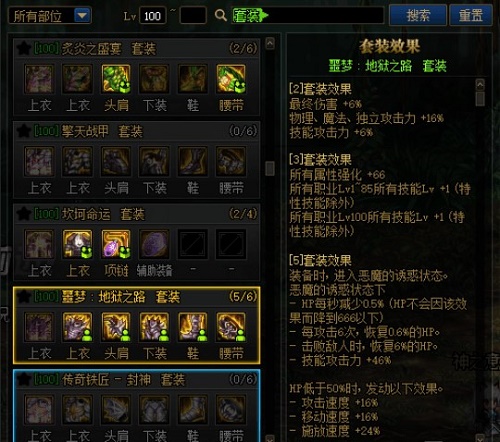500x442 pixels.
Task: Click the 搜索 button
Action: point(418,15)
